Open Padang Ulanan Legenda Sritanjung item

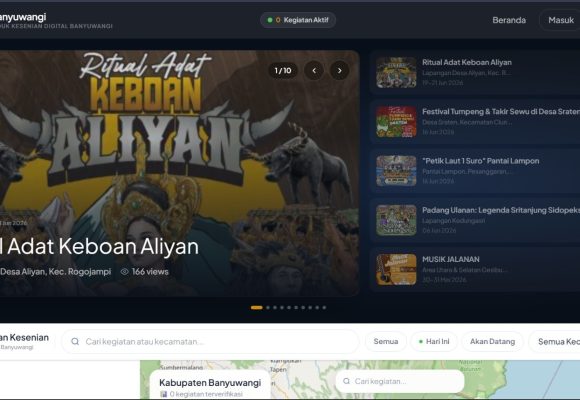(x=475, y=220)
